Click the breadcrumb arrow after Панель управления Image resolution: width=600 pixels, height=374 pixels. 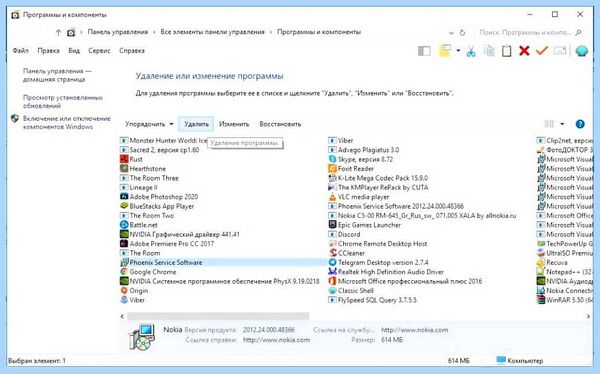154,32
